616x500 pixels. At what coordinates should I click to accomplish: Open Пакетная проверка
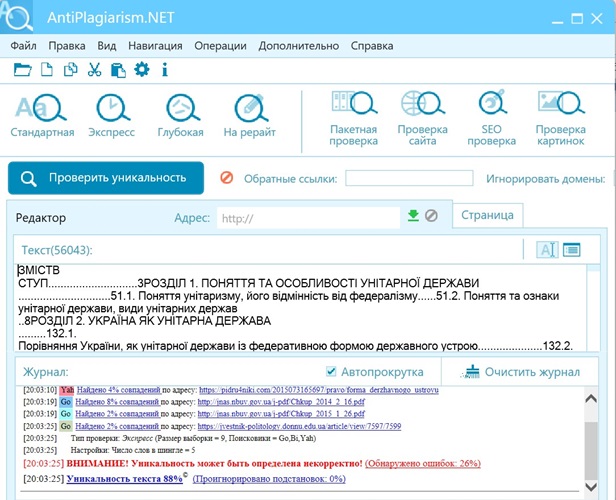354,119
